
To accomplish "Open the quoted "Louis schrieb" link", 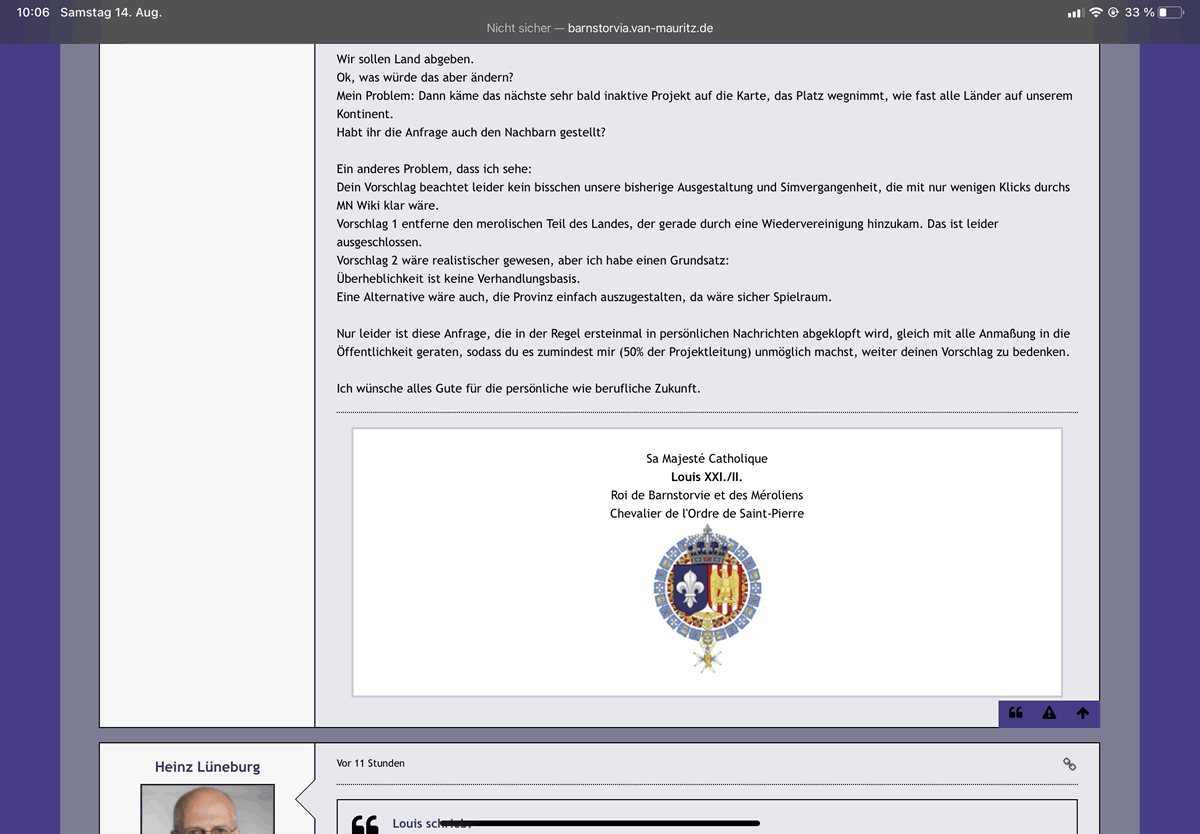I will (421, 823).
